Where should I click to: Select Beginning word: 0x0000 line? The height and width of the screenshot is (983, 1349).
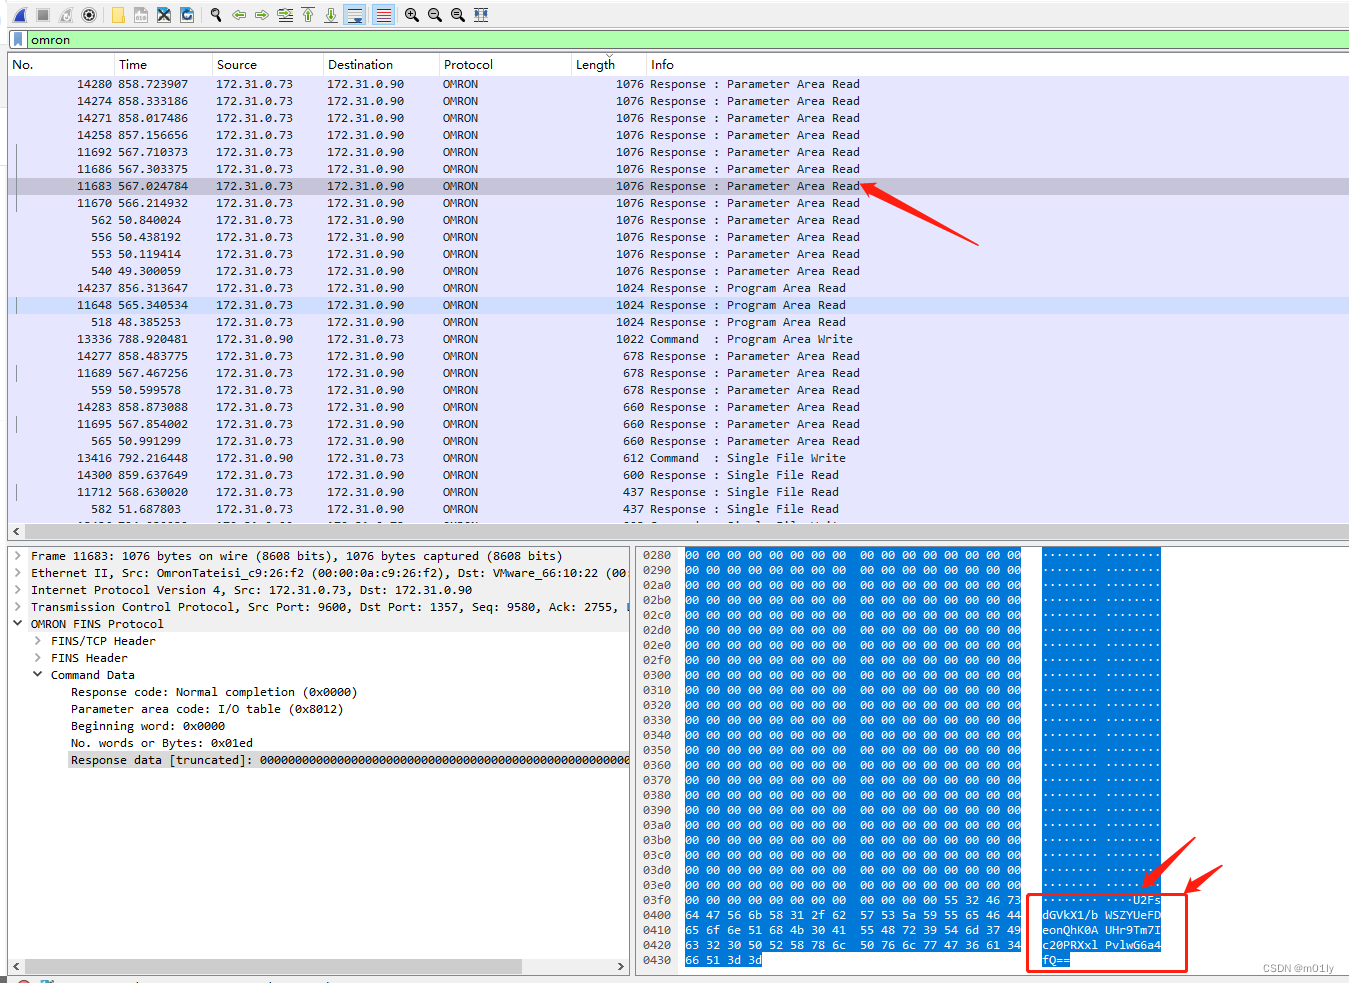pyautogui.click(x=148, y=726)
